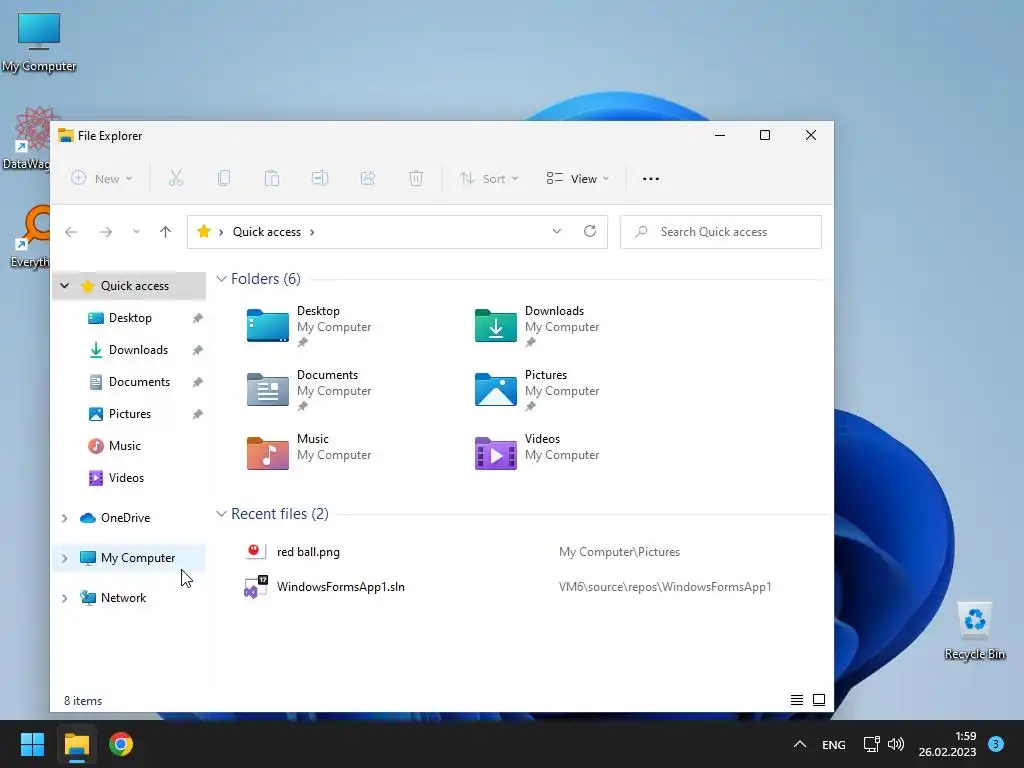Collapse the Folders (6) group
The width and height of the screenshot is (1024, 768).
[221, 279]
